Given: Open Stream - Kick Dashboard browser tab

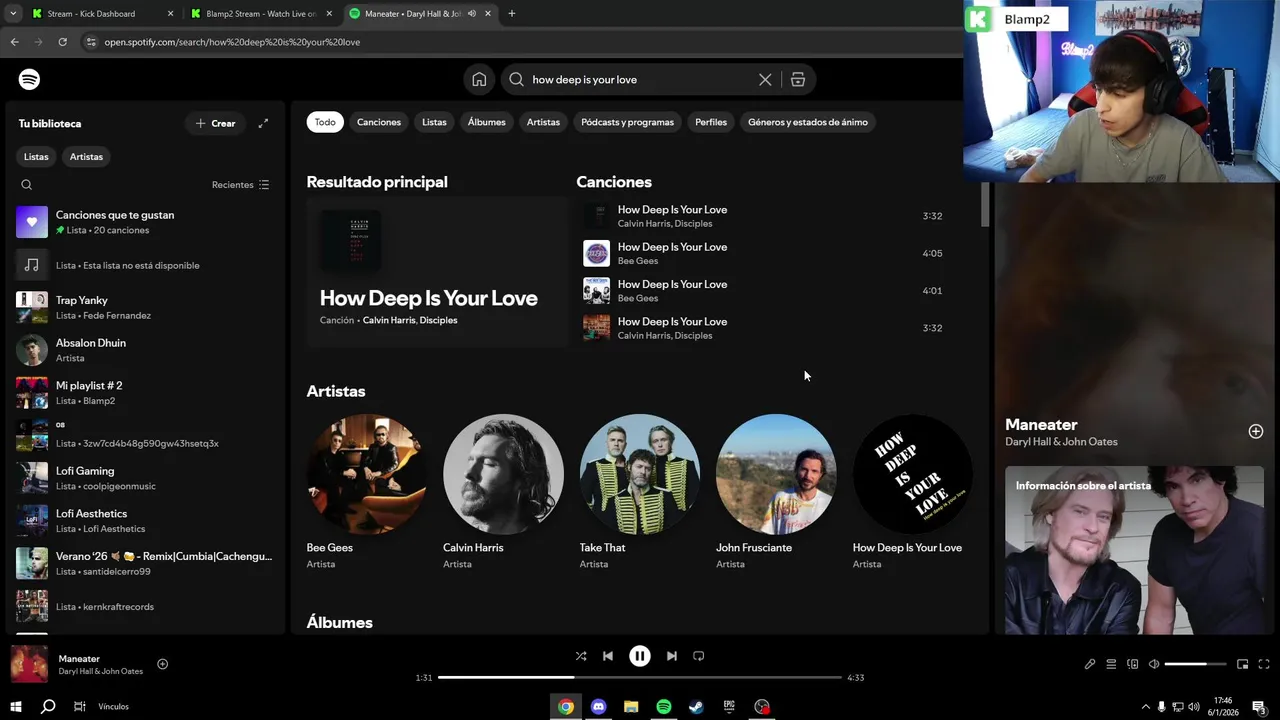Looking at the screenshot, I should [x=100, y=14].
